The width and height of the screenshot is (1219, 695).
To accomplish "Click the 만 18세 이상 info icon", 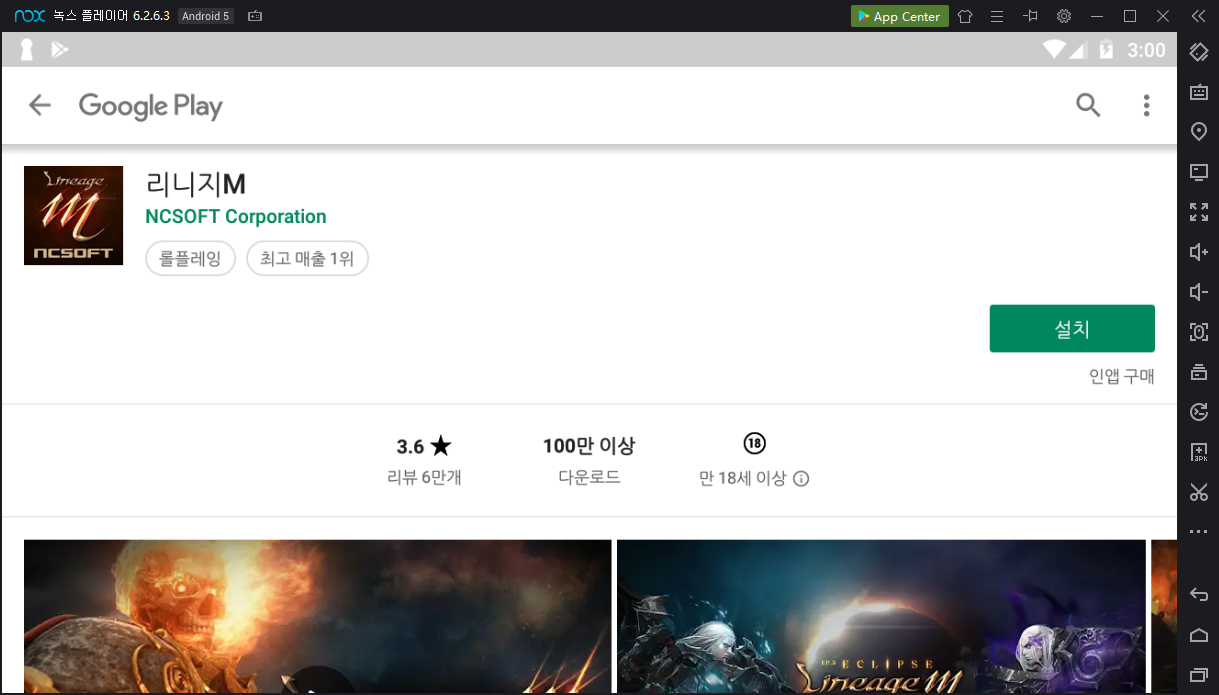I will point(801,479).
